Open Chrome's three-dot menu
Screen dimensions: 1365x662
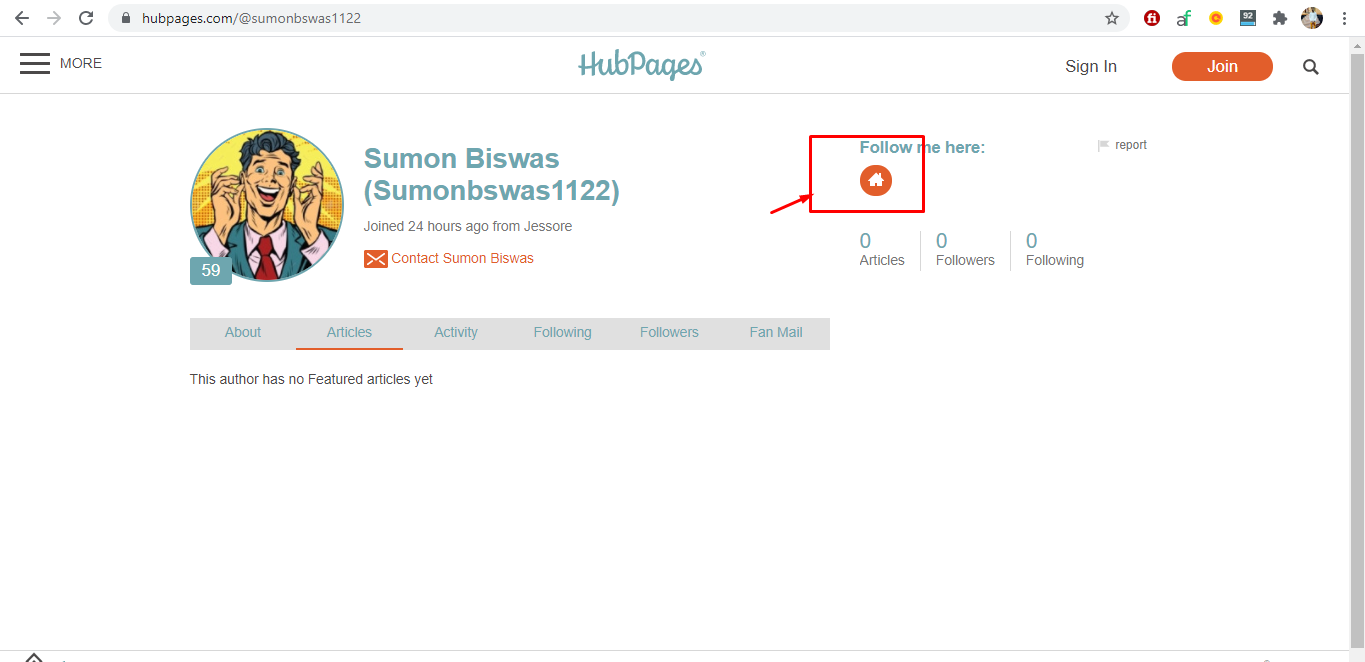coord(1343,18)
